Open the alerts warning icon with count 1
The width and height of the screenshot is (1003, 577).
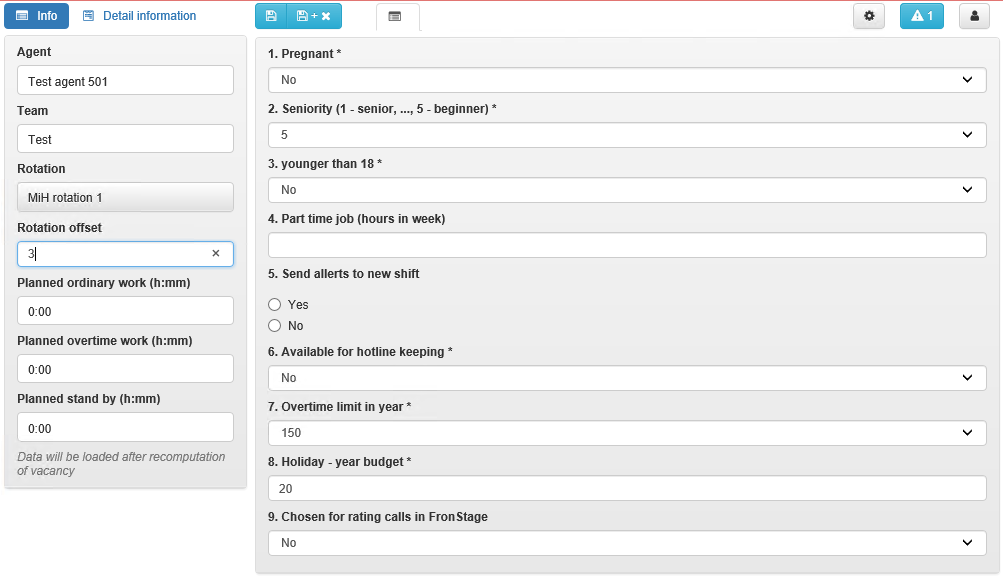tap(922, 16)
